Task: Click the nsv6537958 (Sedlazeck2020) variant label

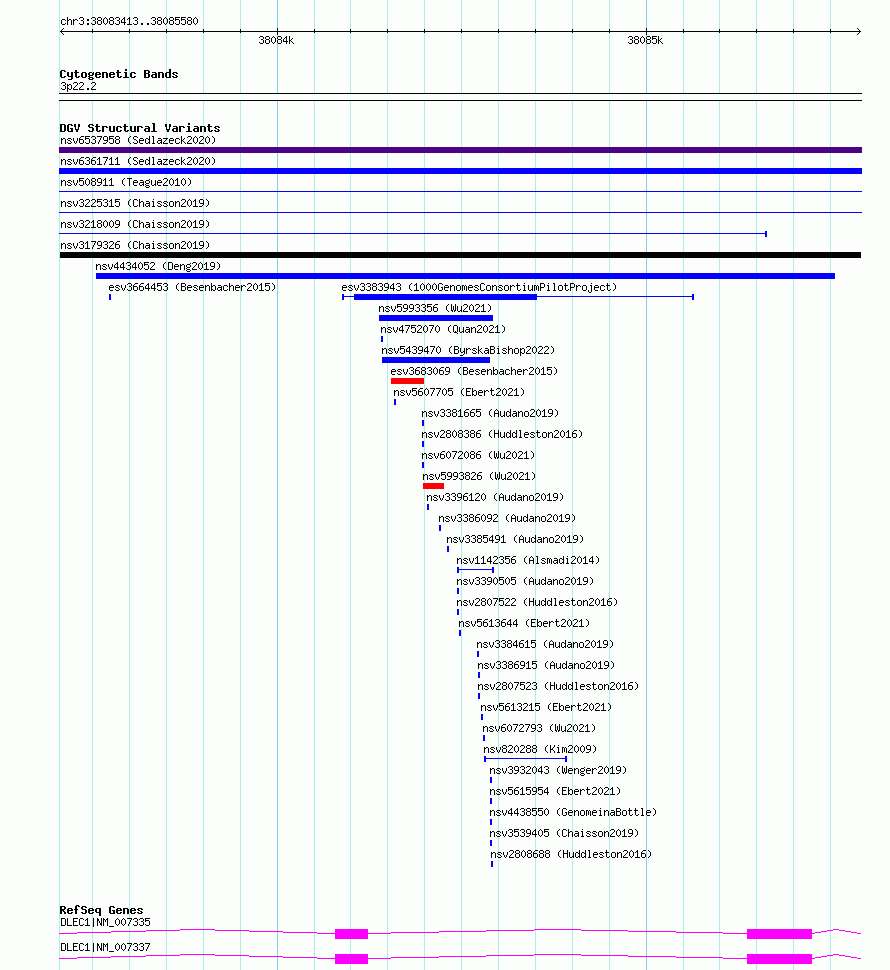Action: tap(138, 140)
